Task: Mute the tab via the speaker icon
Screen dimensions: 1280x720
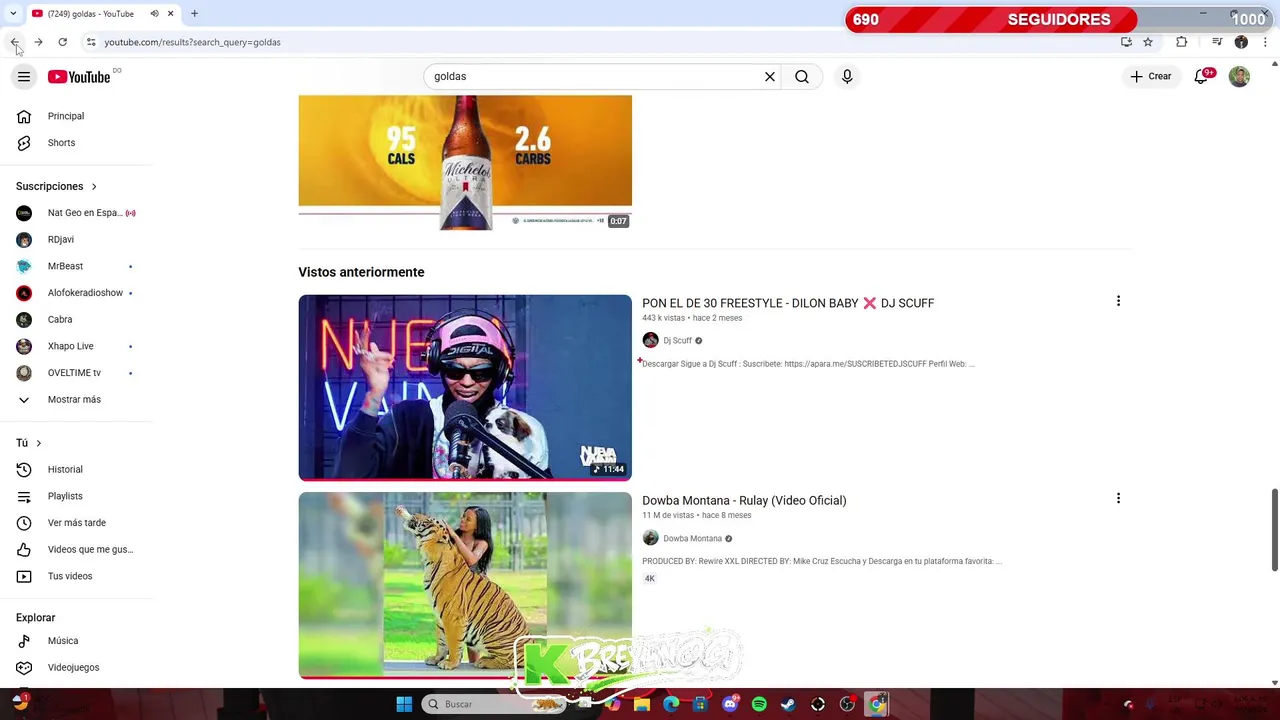Action: [154, 14]
